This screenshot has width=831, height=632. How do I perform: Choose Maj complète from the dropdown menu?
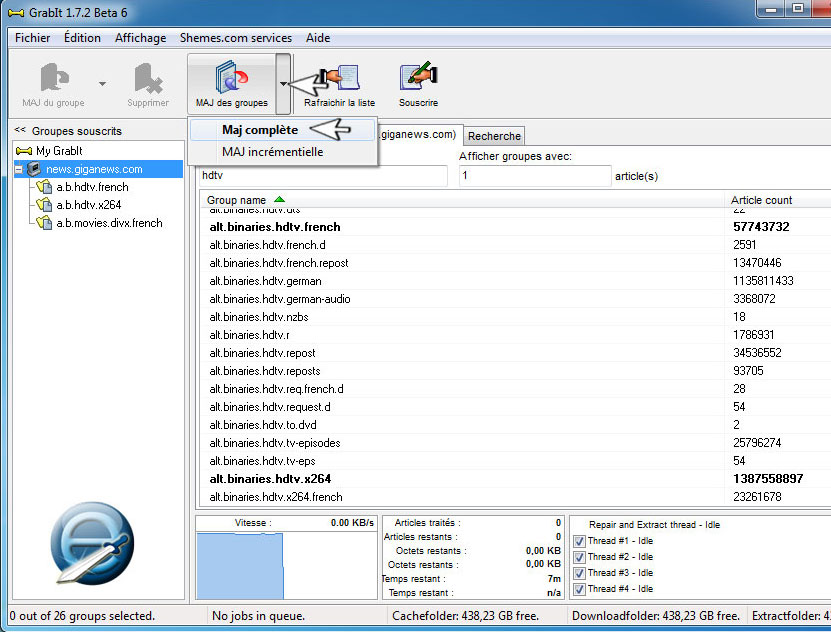click(282, 130)
